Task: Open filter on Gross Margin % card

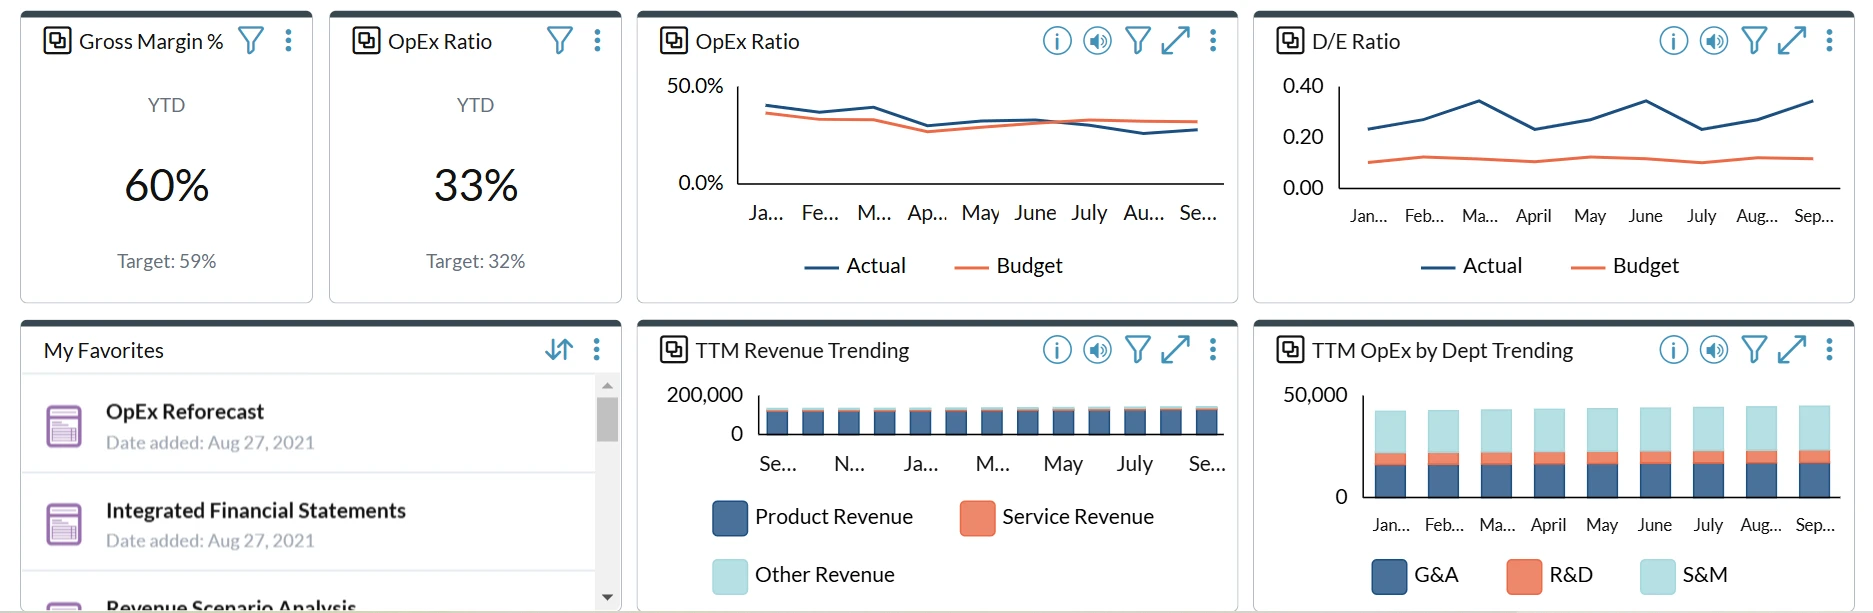Action: click(x=251, y=41)
